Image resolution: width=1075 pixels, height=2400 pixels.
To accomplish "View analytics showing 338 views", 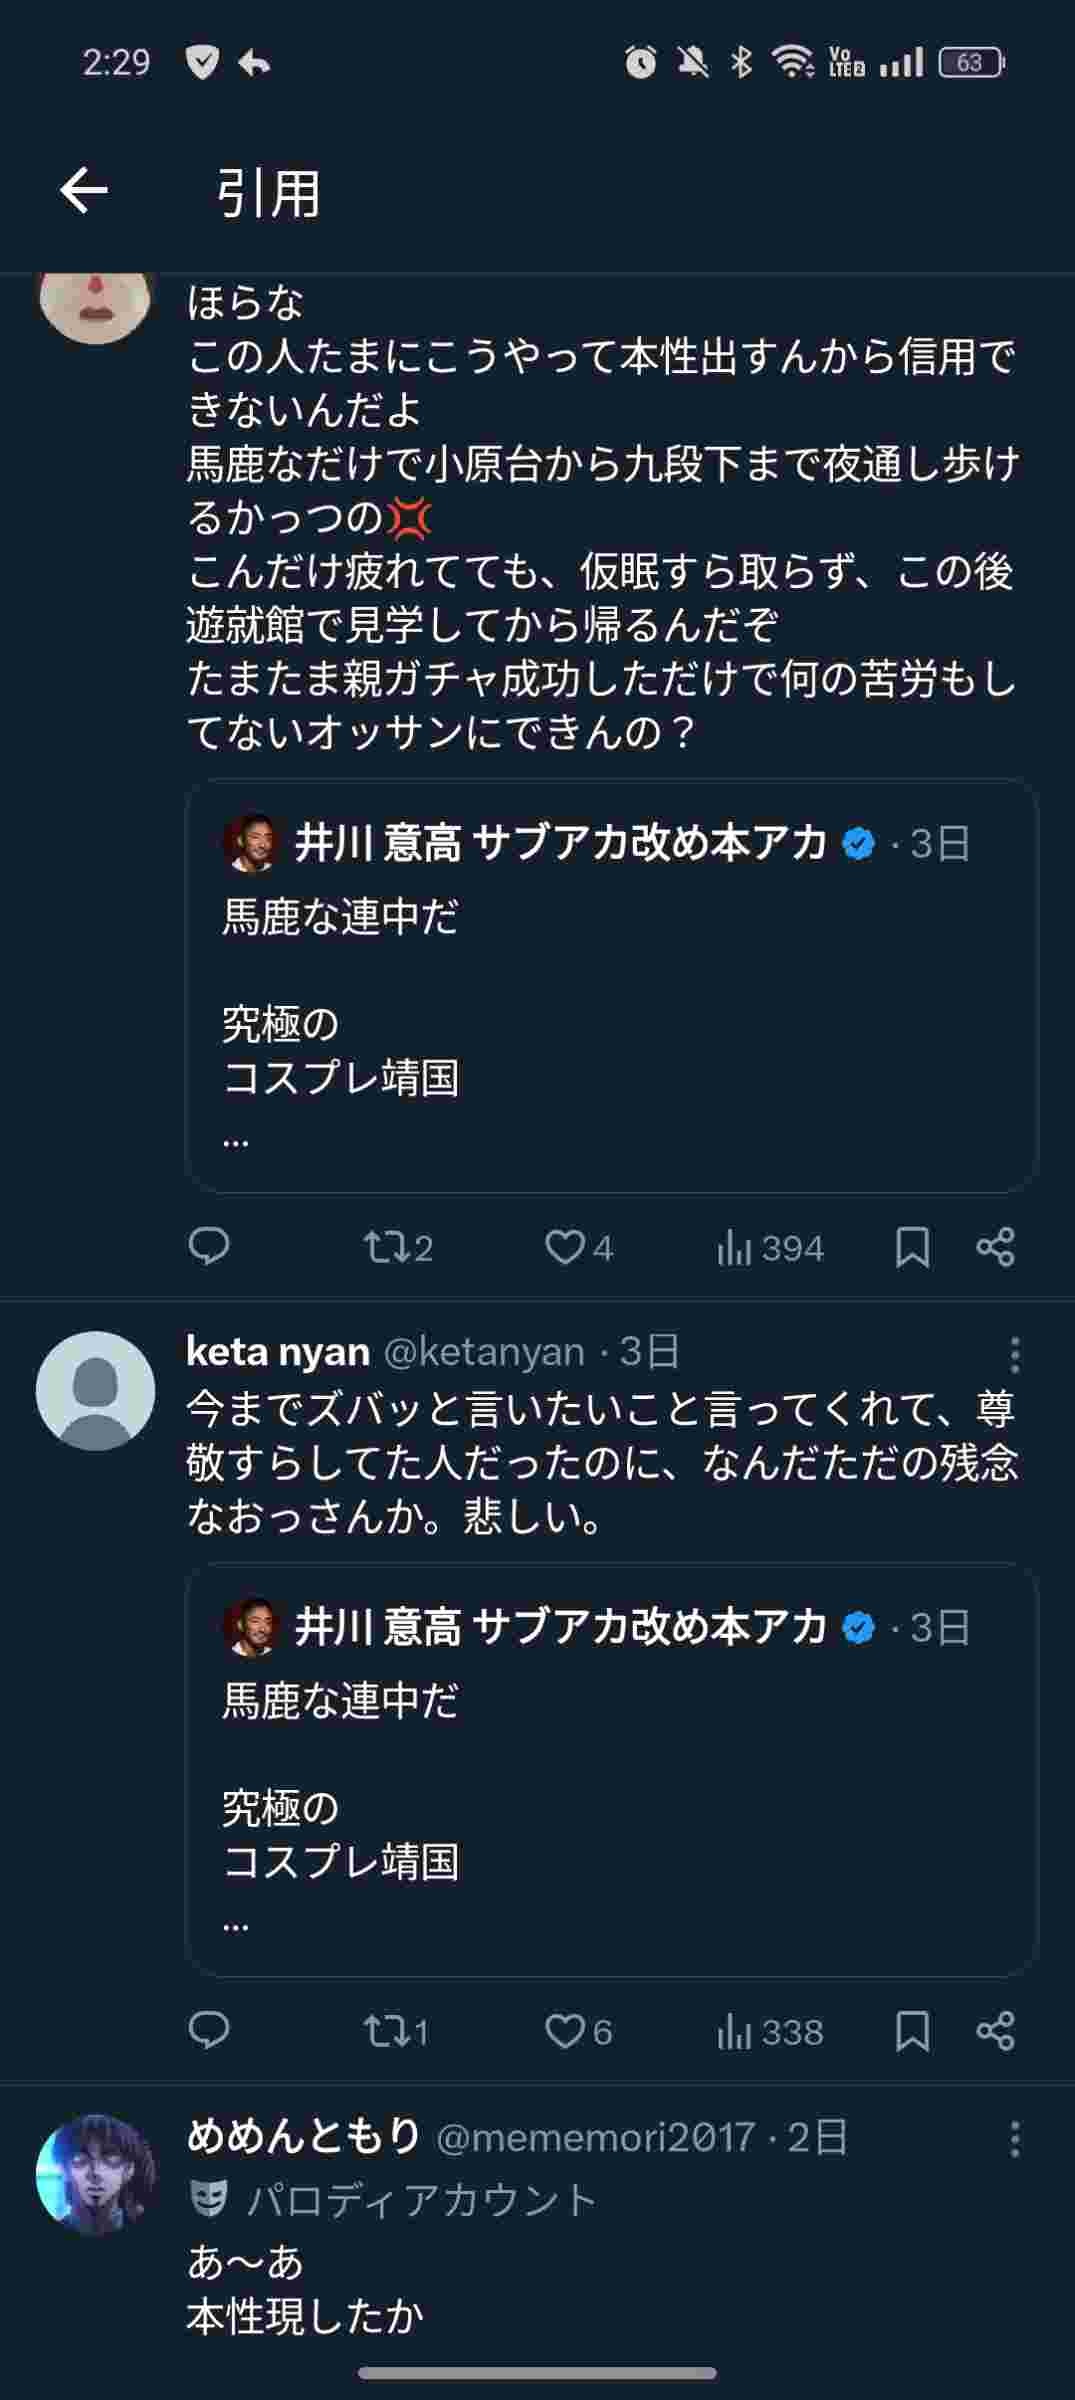I will coord(770,2032).
